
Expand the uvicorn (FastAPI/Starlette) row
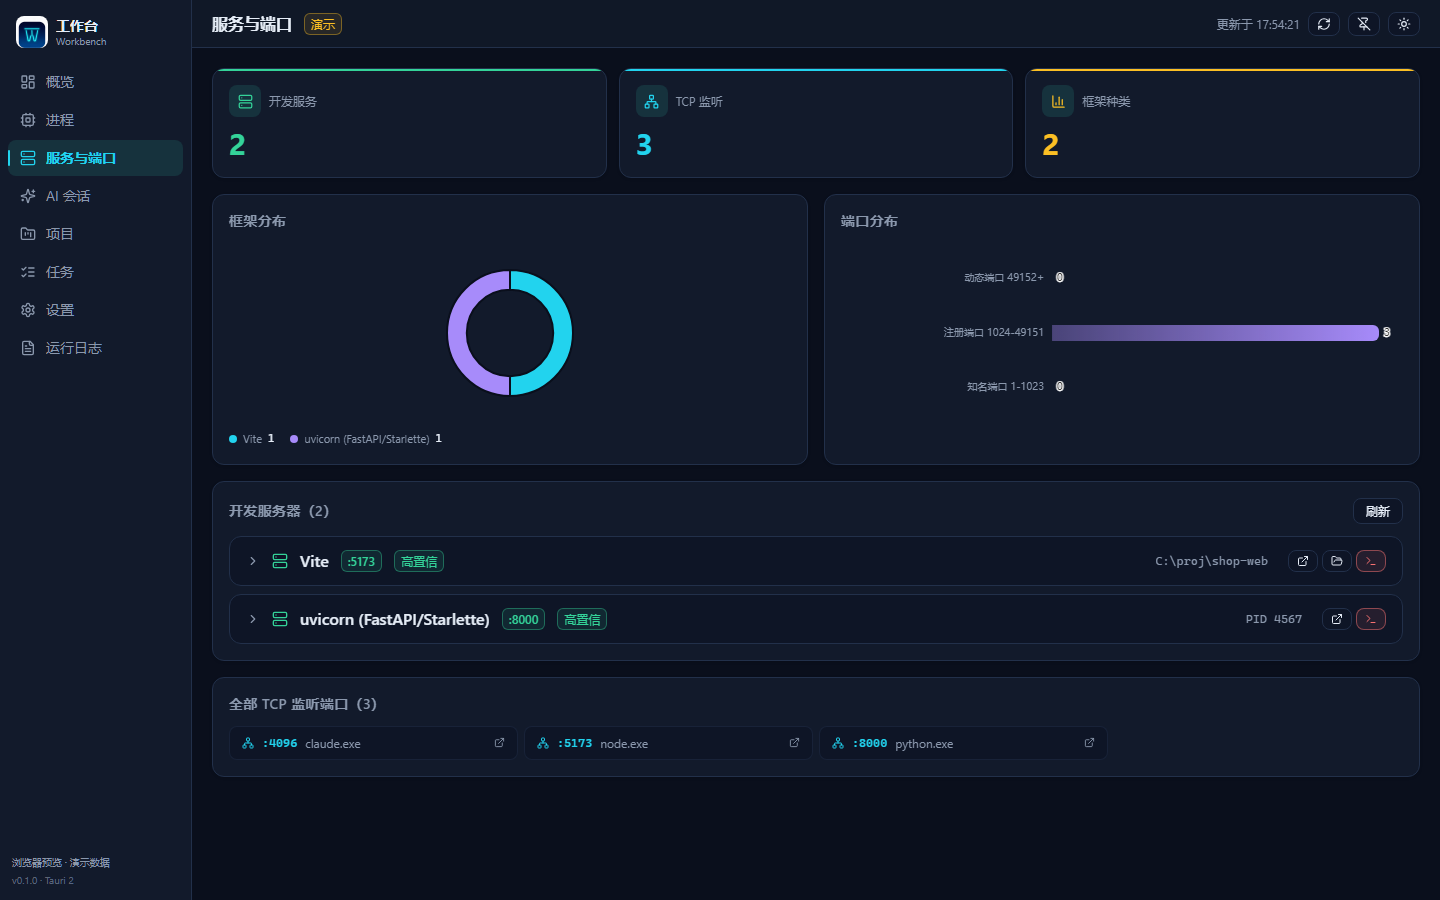253,619
